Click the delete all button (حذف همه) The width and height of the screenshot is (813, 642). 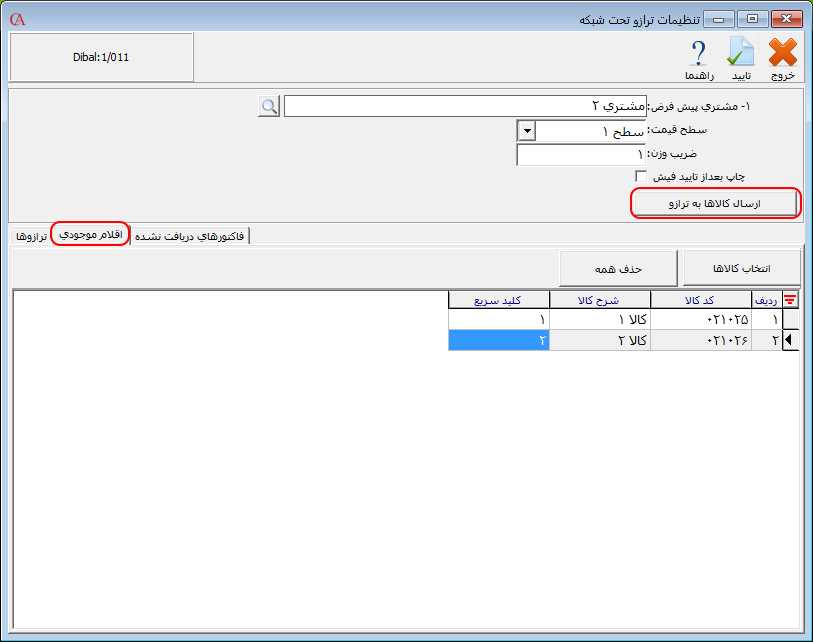tap(619, 268)
